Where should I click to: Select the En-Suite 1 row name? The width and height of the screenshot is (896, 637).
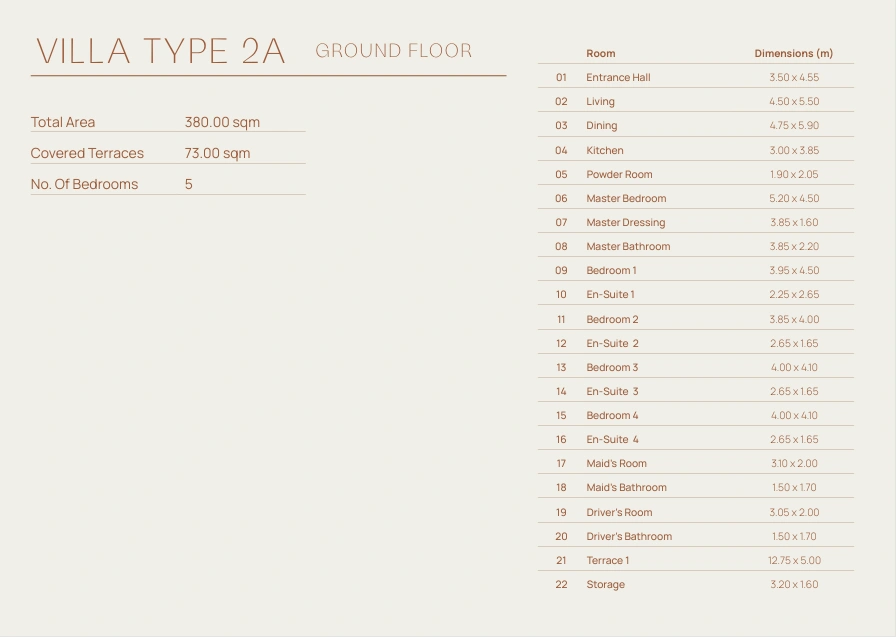[610, 294]
